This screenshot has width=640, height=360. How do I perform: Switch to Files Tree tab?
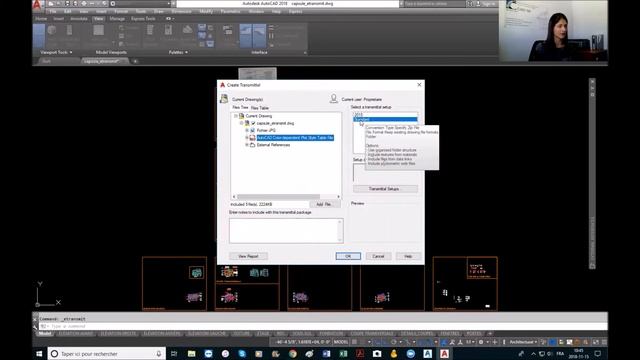(x=240, y=107)
